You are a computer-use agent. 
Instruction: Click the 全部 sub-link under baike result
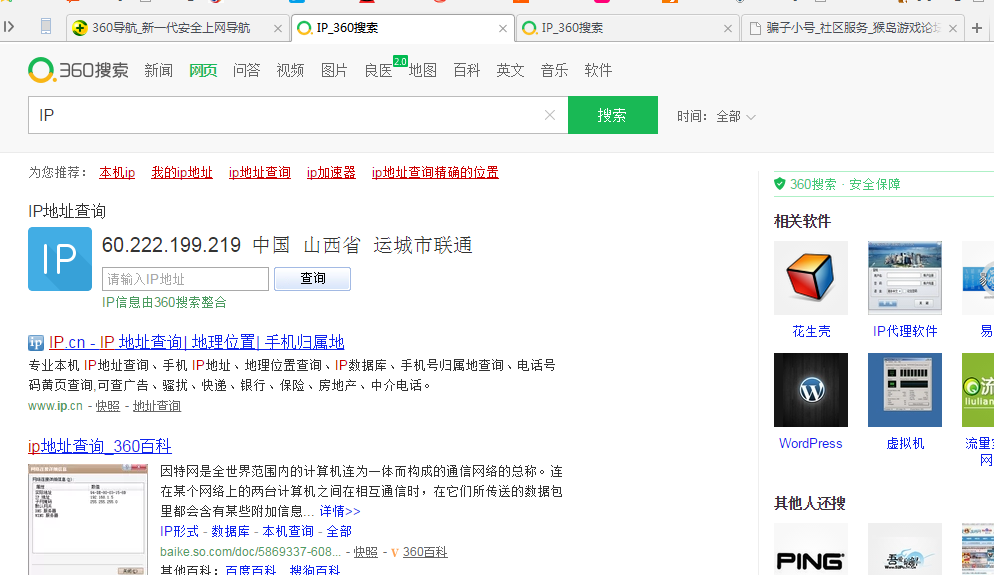point(339,532)
